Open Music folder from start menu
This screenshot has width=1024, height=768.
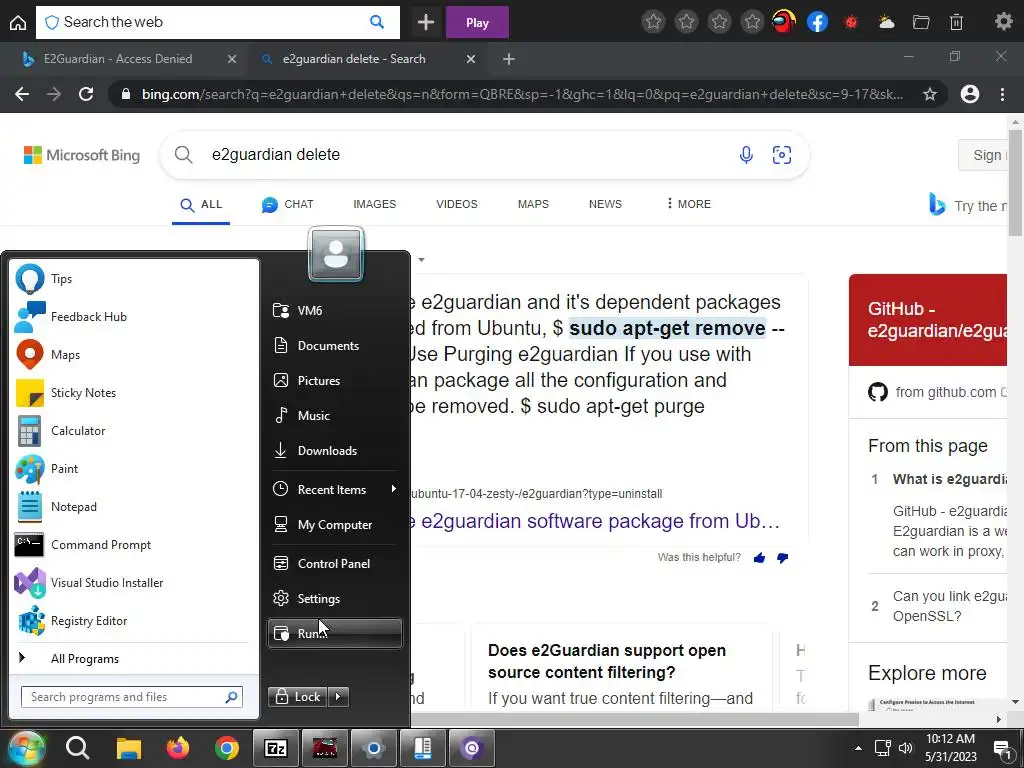(334, 415)
